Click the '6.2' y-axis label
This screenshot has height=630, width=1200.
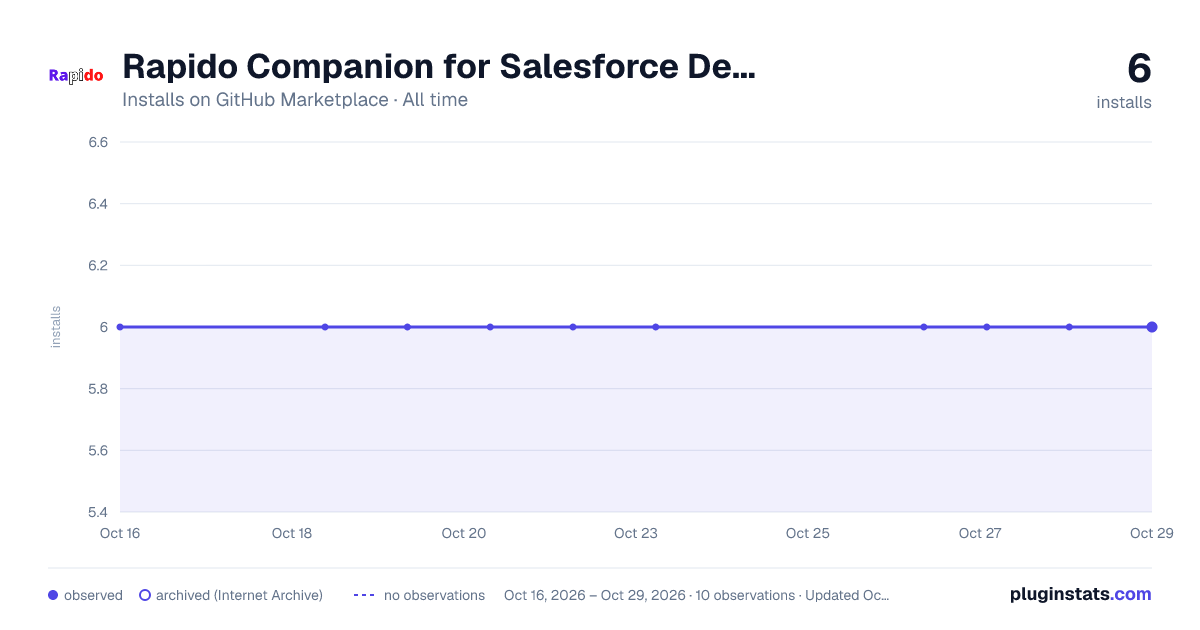[x=98, y=265]
